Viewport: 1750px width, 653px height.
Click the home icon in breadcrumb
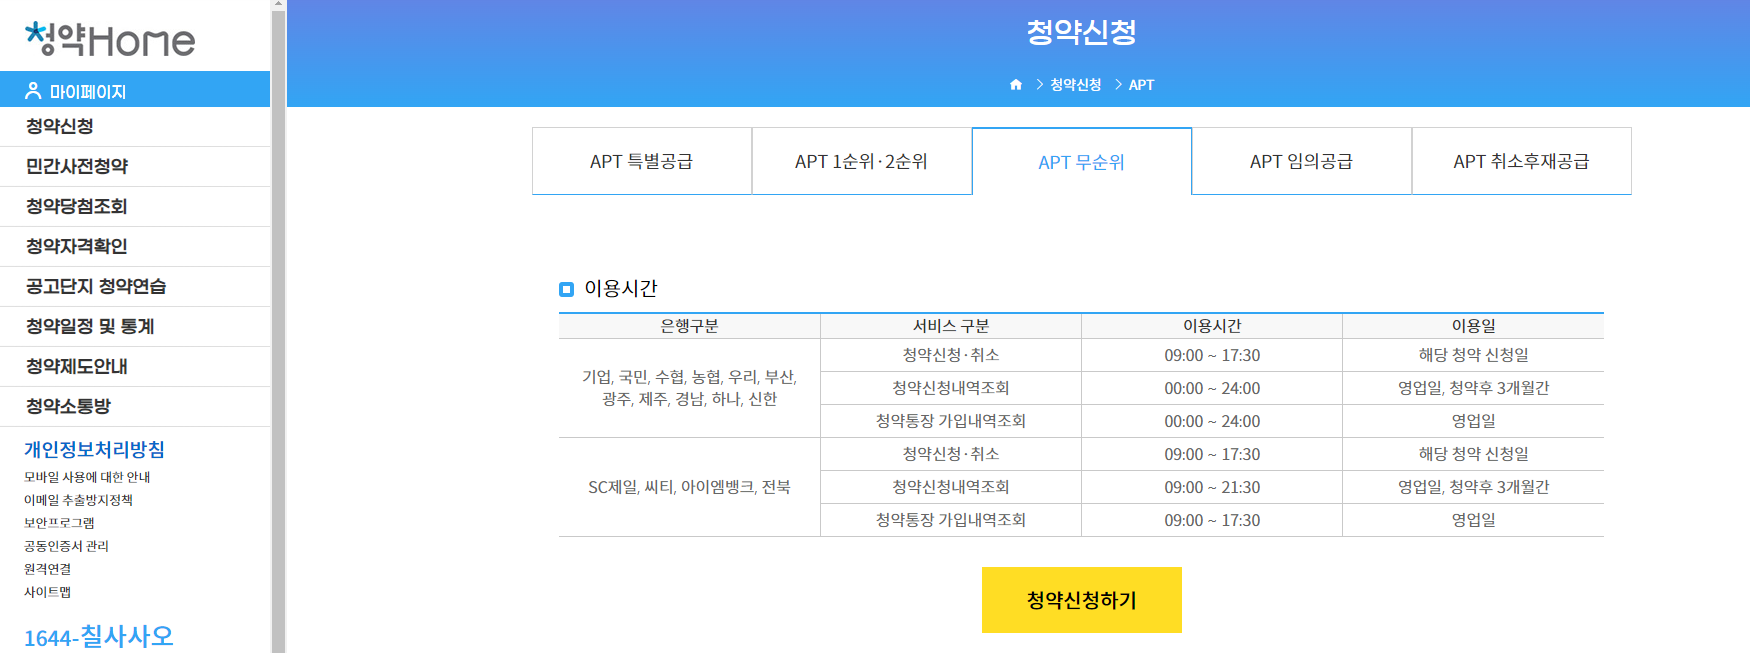coord(1016,85)
